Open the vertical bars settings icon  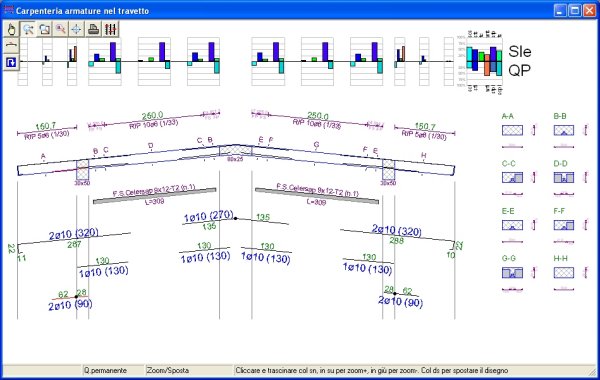pyautogui.click(x=110, y=29)
